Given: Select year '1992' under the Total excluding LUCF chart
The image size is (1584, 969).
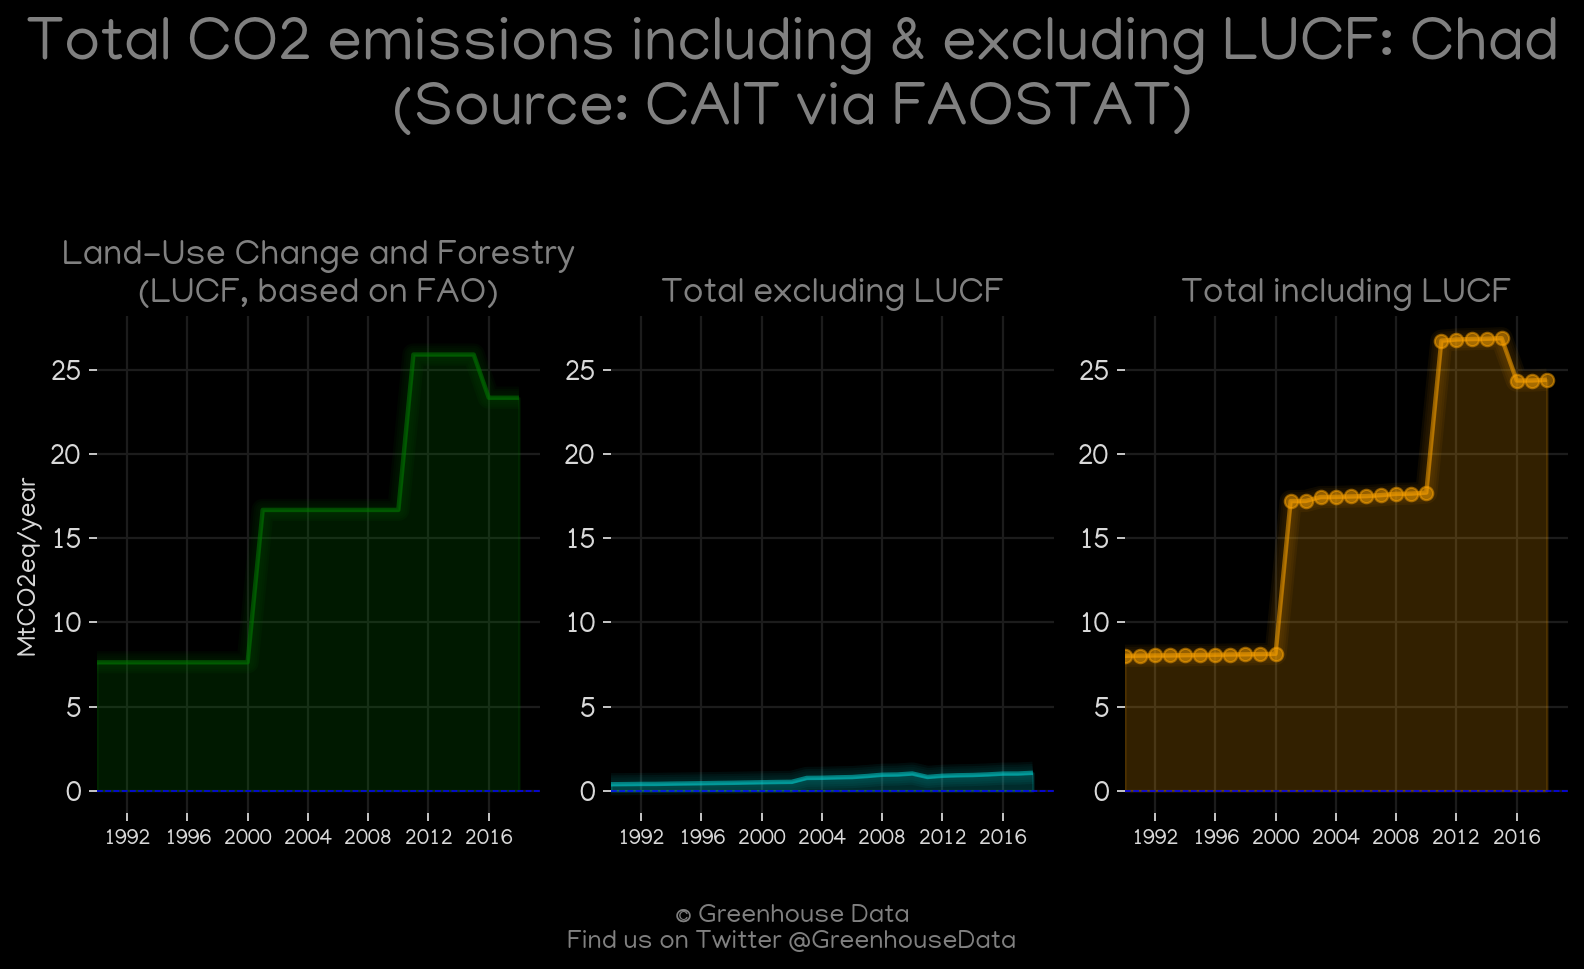Looking at the screenshot, I should coord(641,837).
